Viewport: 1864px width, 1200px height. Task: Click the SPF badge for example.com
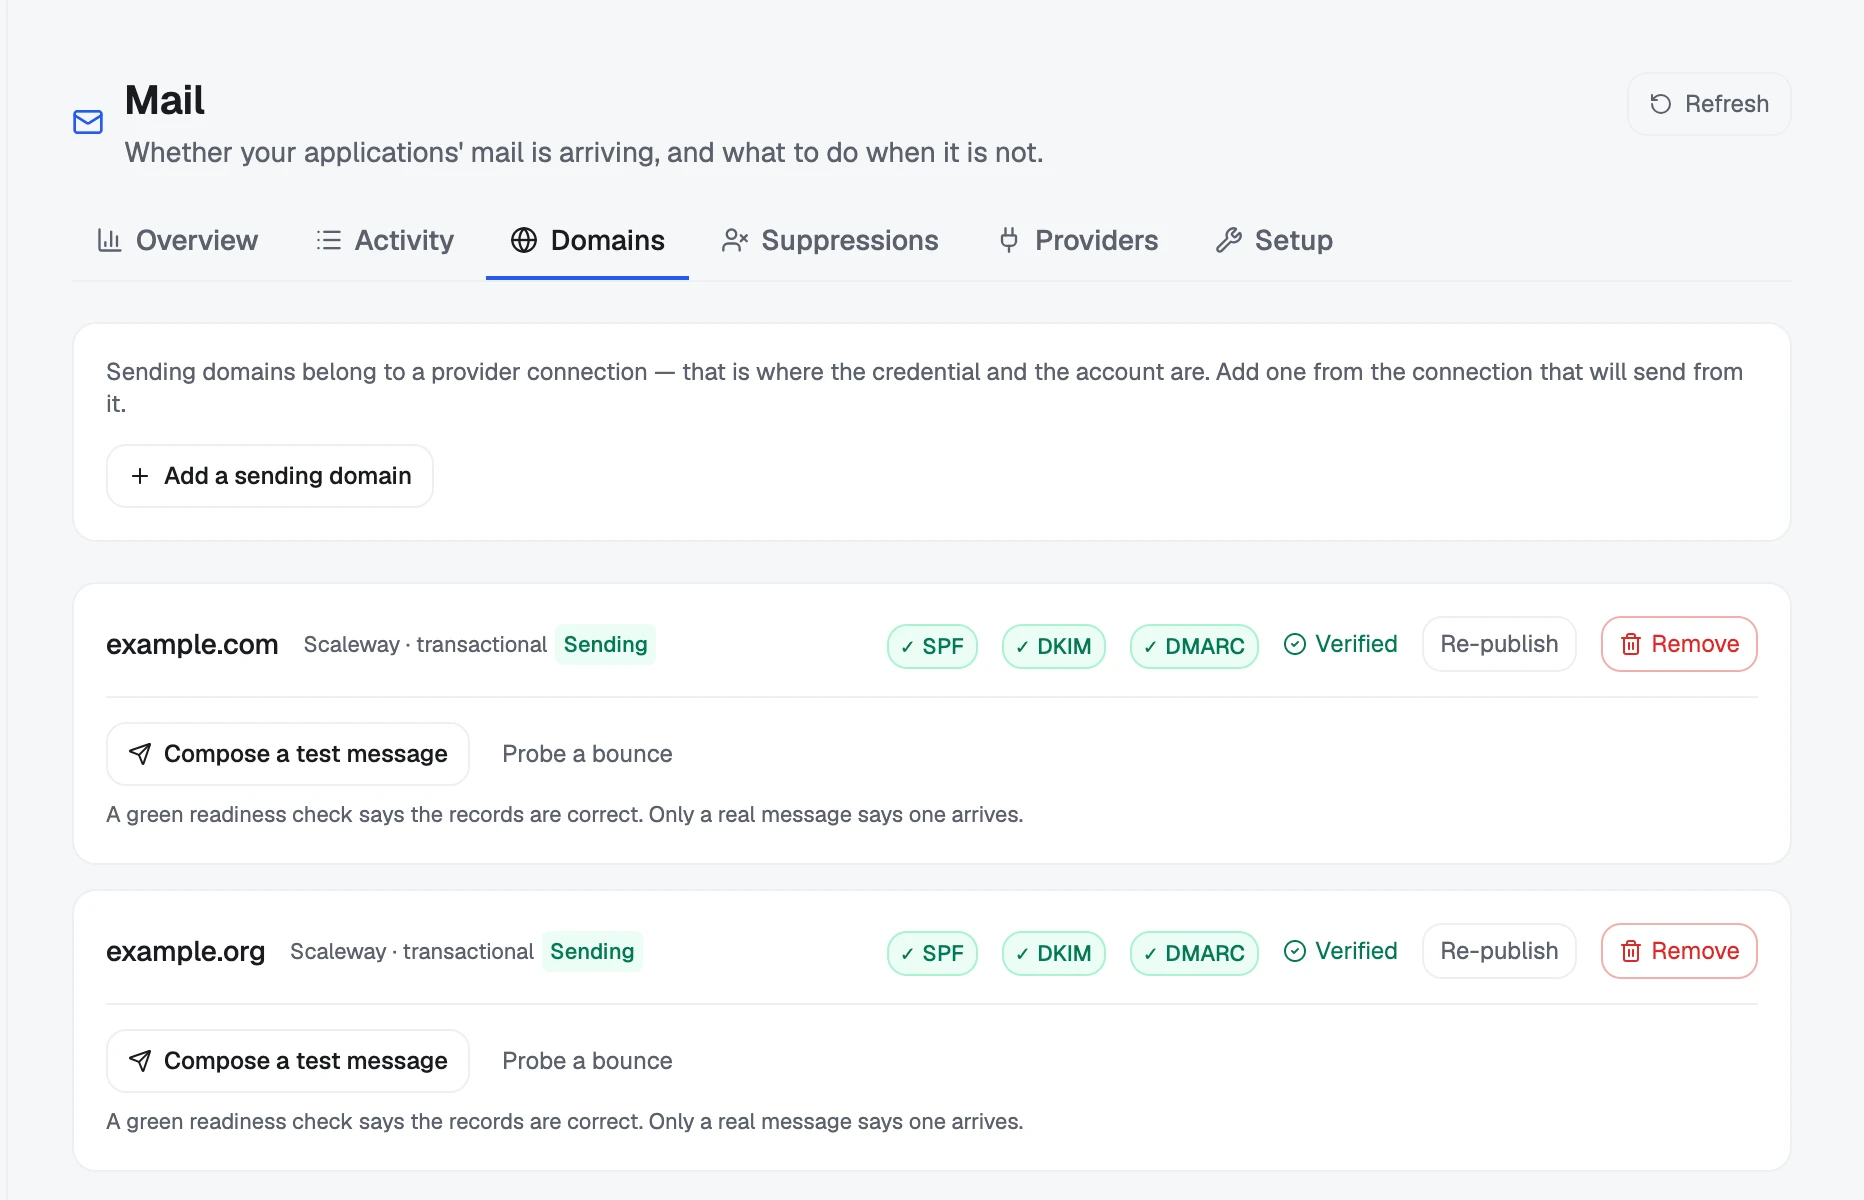[x=932, y=646]
